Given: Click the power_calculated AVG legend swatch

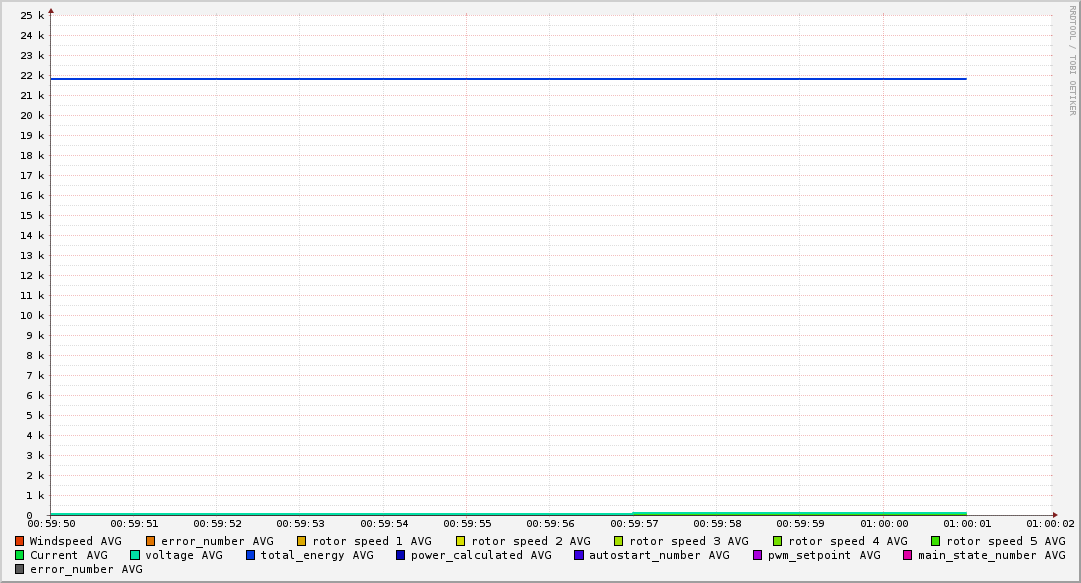Looking at the screenshot, I should click(401, 555).
